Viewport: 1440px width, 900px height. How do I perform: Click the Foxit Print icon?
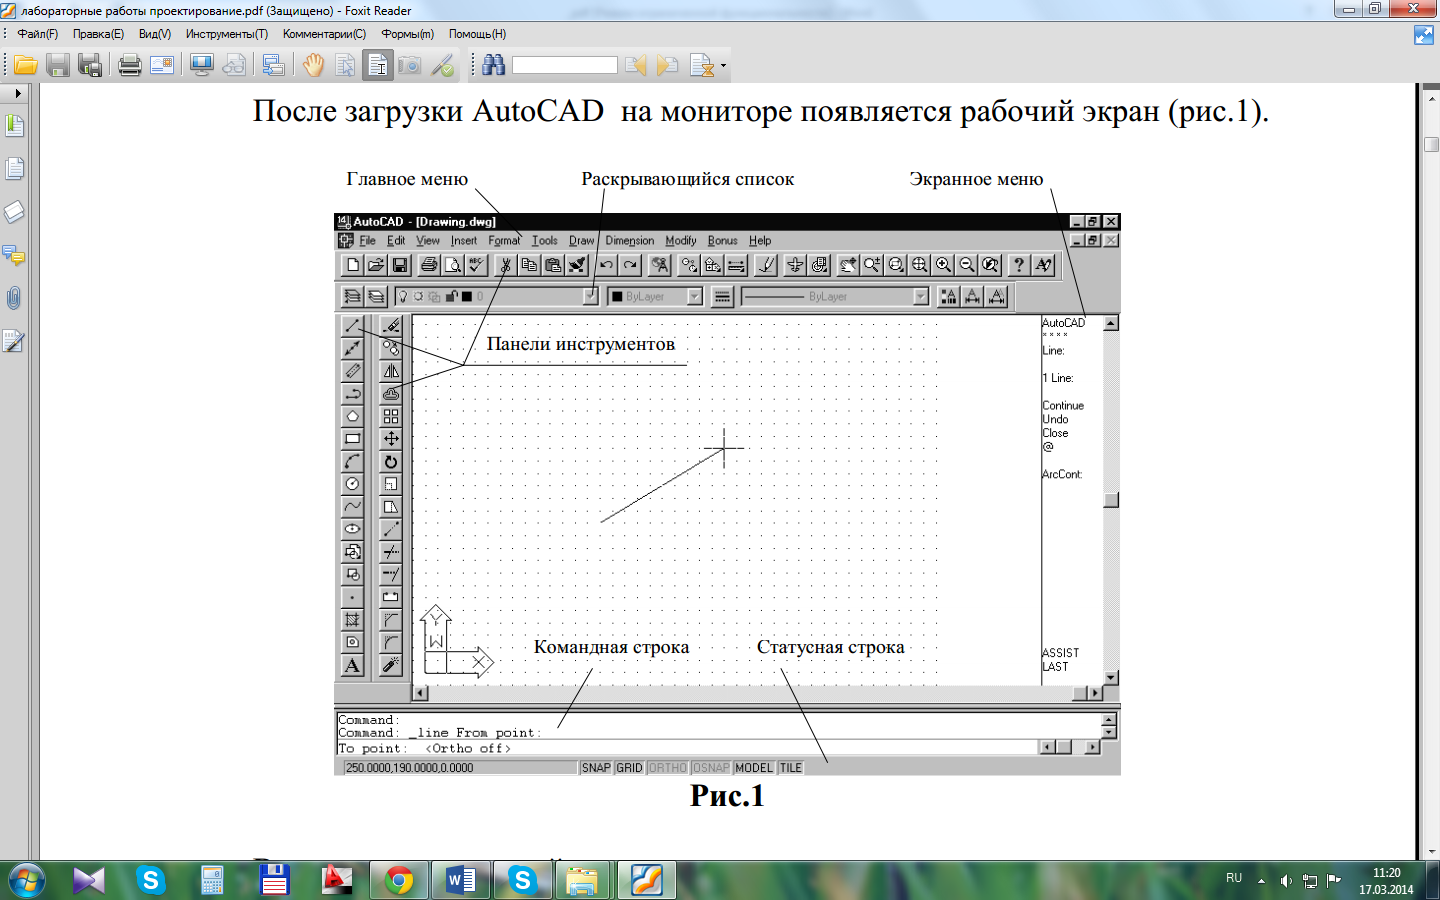[129, 66]
